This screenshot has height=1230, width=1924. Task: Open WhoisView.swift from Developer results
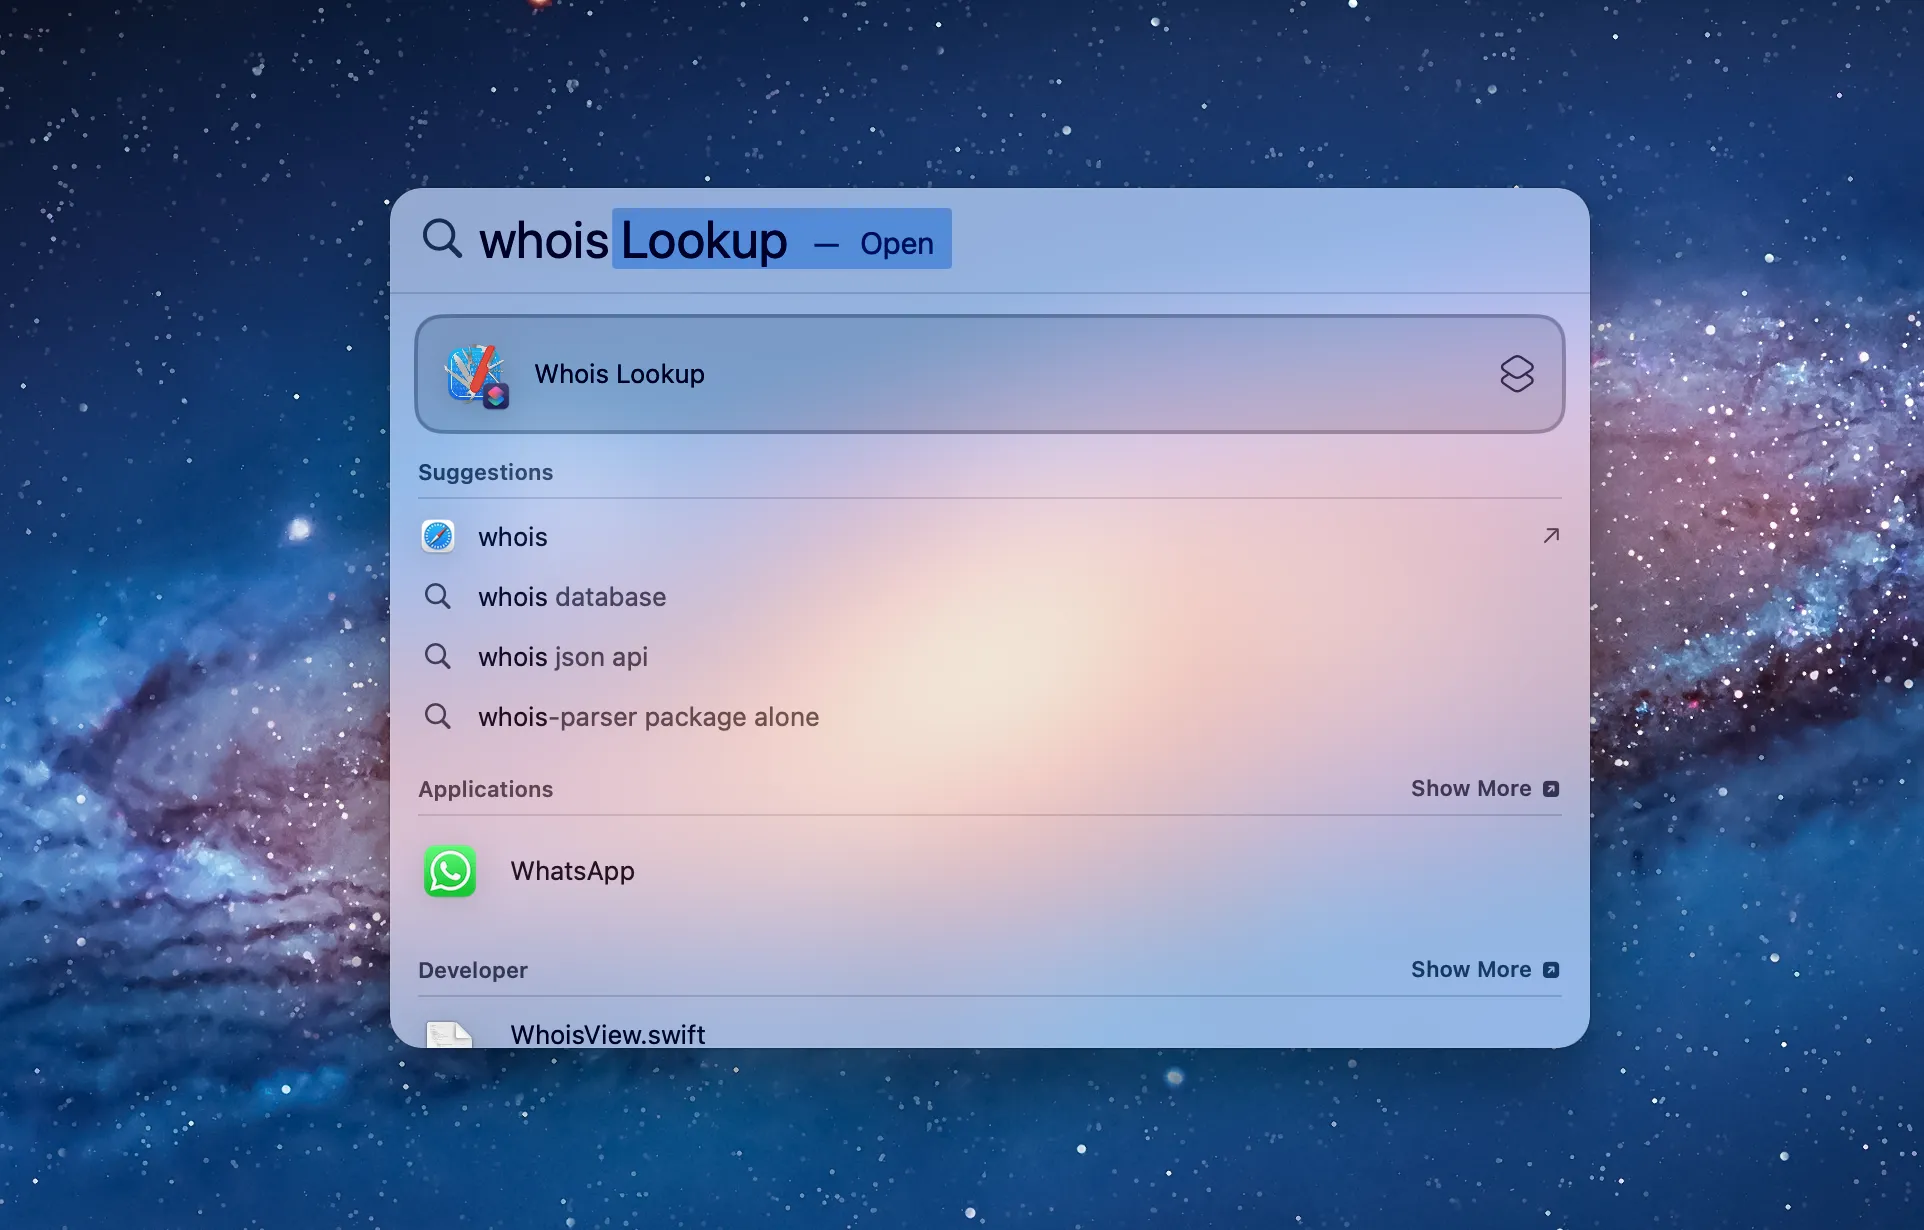[x=608, y=1034]
